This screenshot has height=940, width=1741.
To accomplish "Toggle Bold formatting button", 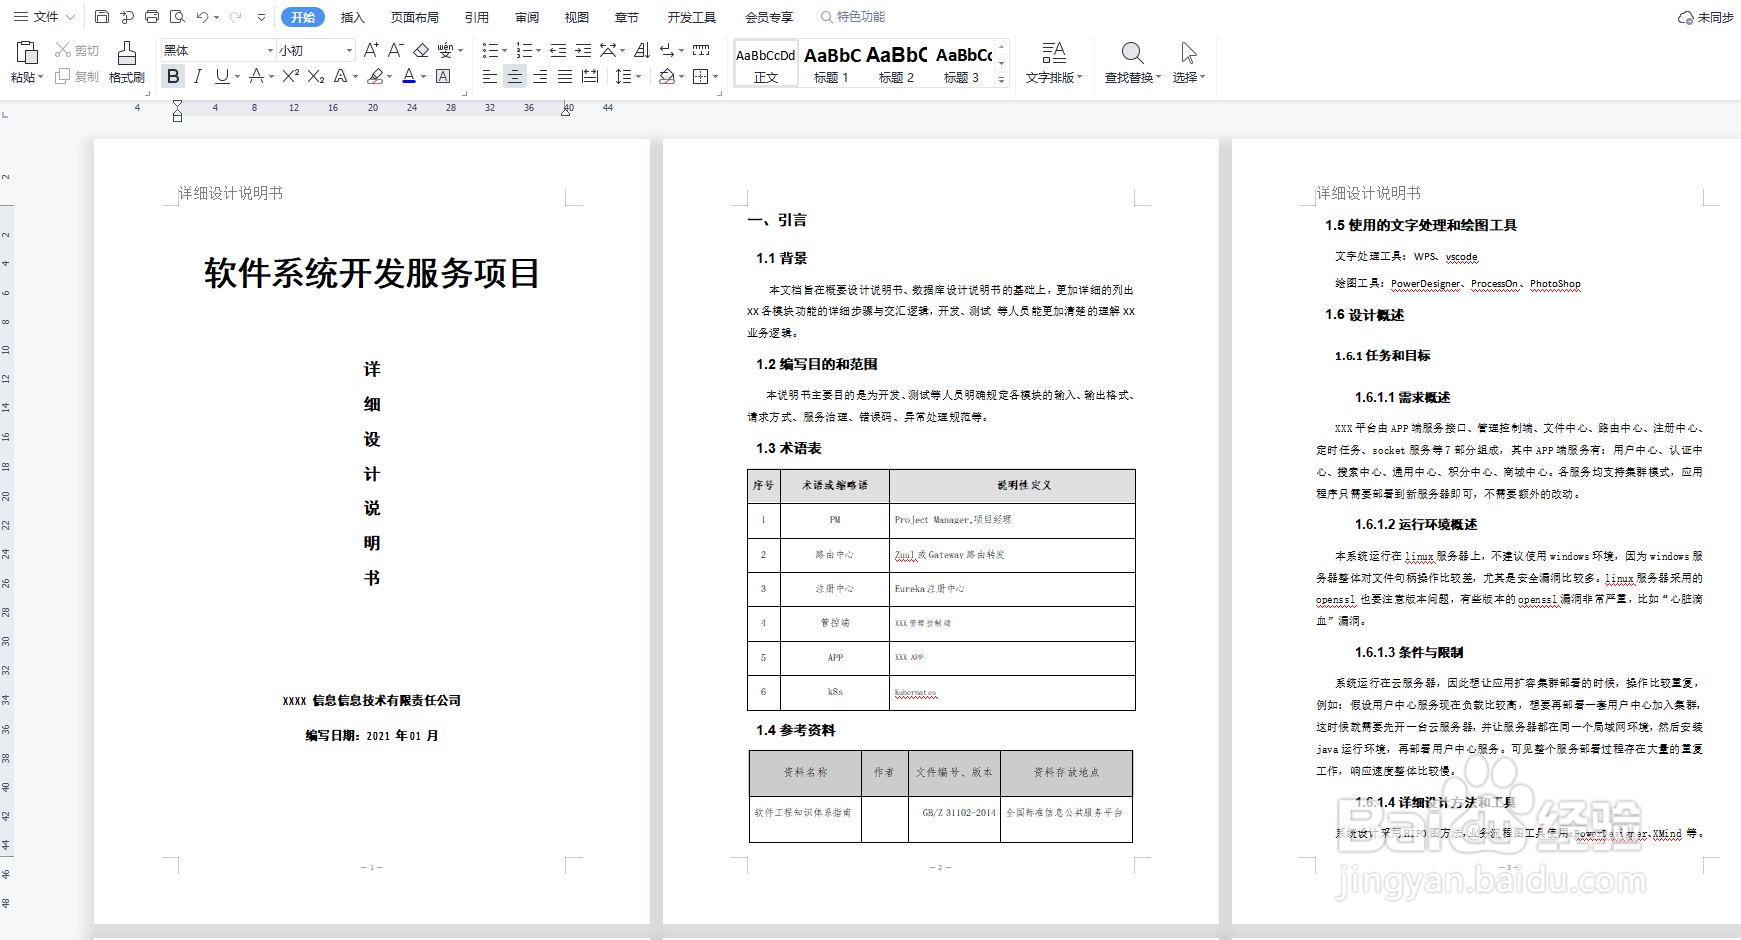I will point(173,76).
